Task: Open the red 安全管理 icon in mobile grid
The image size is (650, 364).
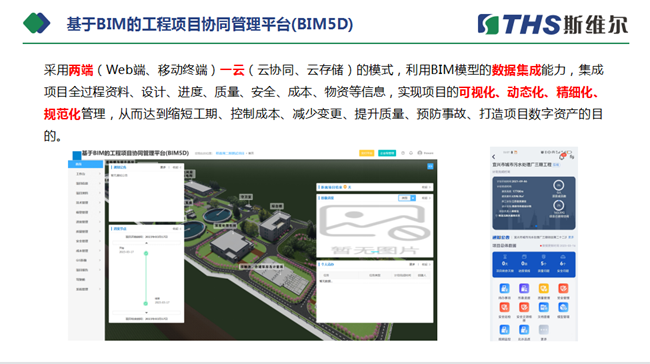Action: [563, 288]
